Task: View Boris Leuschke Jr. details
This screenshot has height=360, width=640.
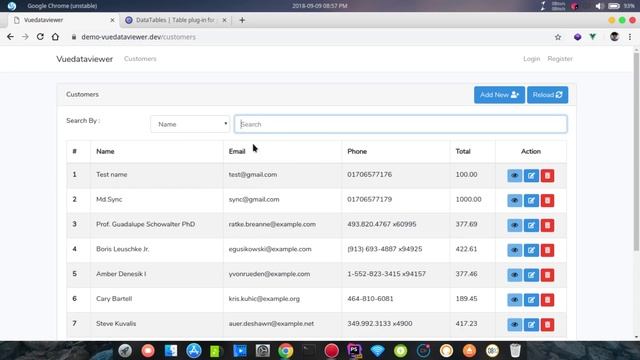Action: (514, 250)
